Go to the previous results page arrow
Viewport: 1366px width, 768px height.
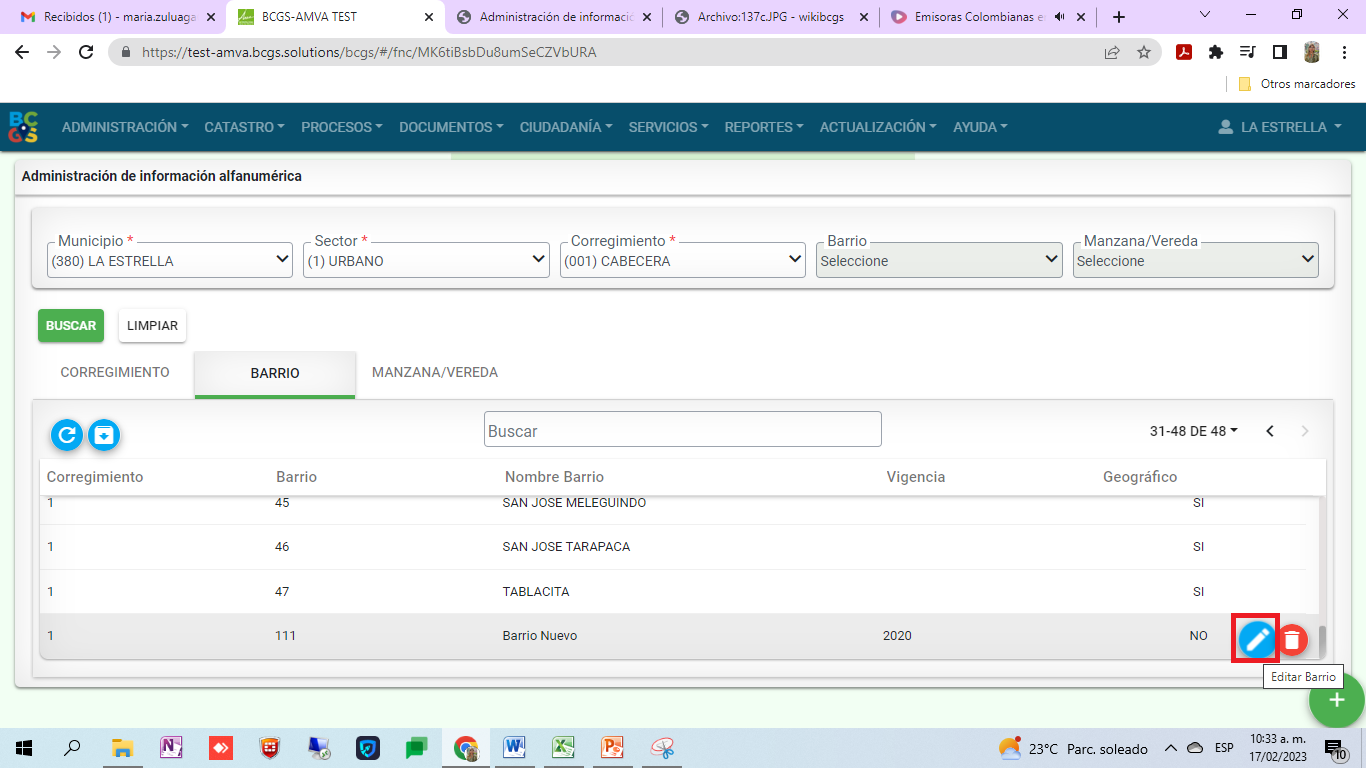[x=1270, y=431]
